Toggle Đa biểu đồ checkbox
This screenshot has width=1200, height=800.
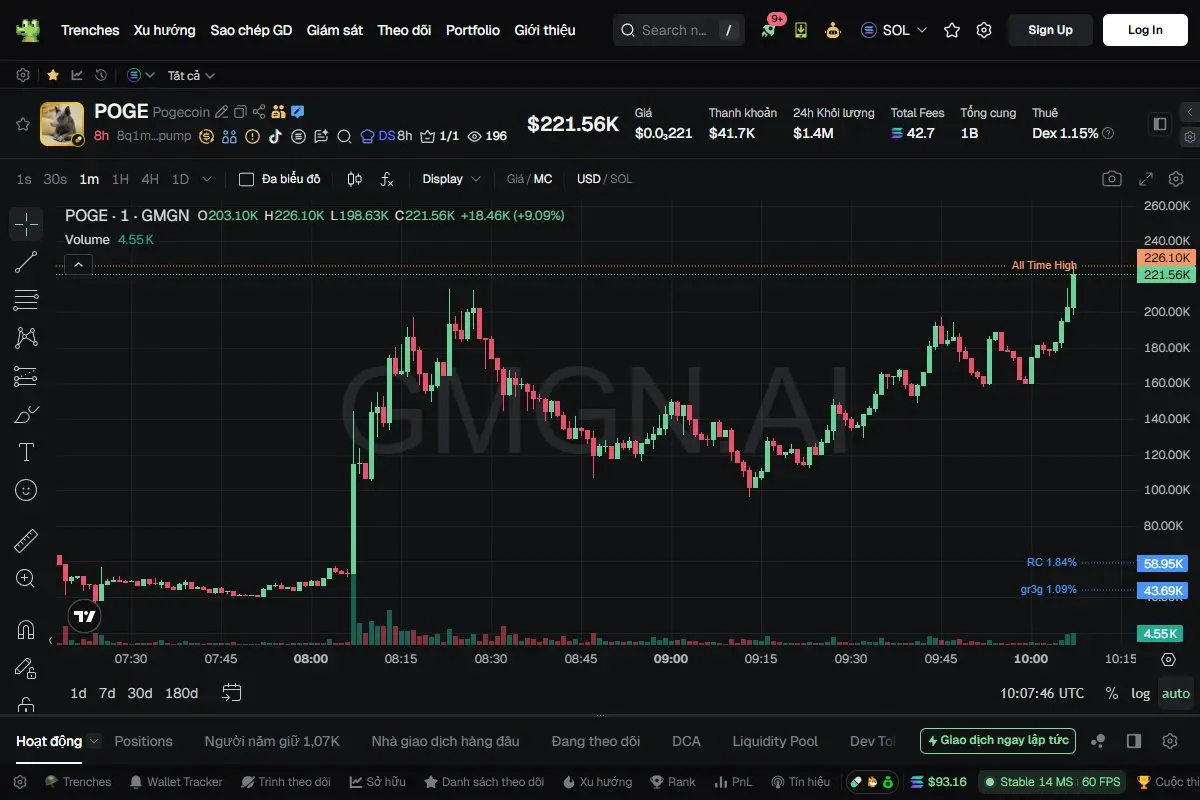[246, 179]
